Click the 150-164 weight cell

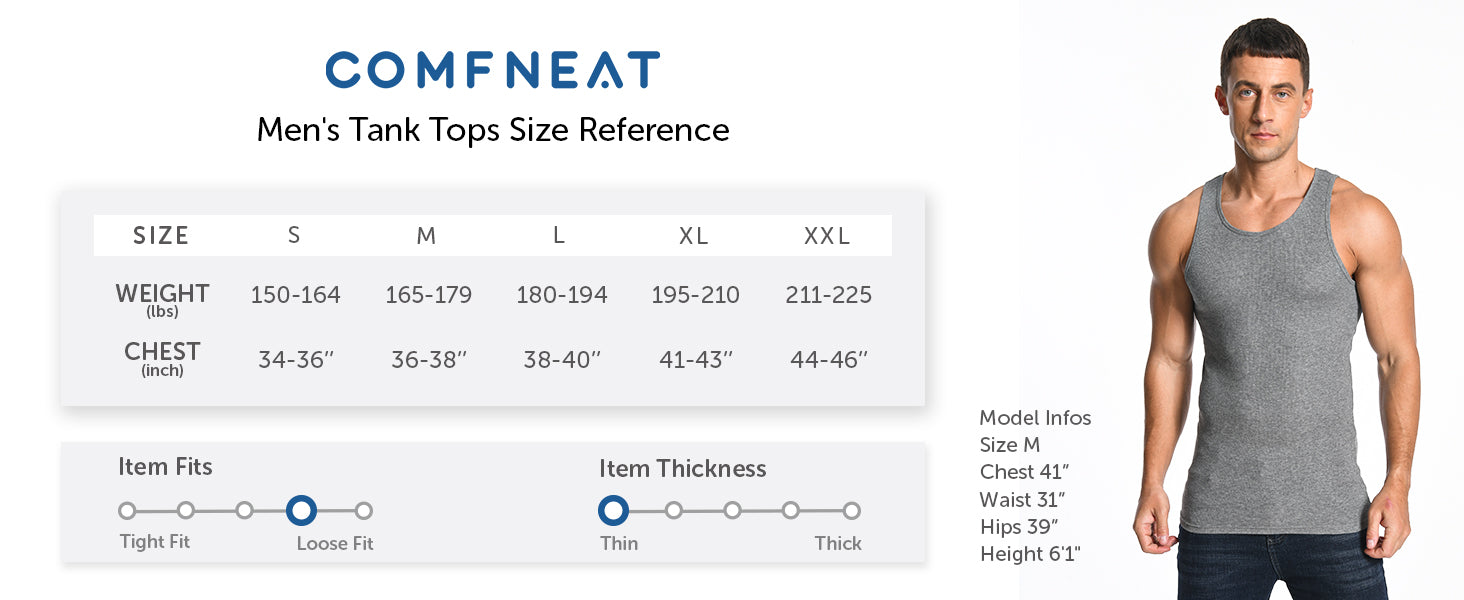tap(296, 295)
